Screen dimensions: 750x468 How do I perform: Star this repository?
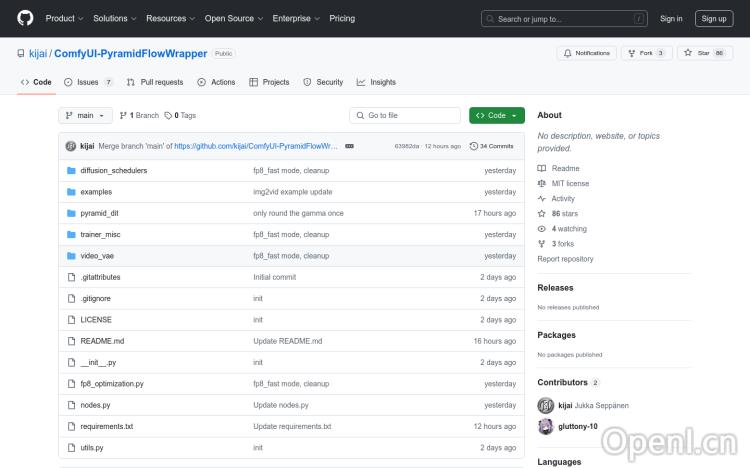point(698,53)
